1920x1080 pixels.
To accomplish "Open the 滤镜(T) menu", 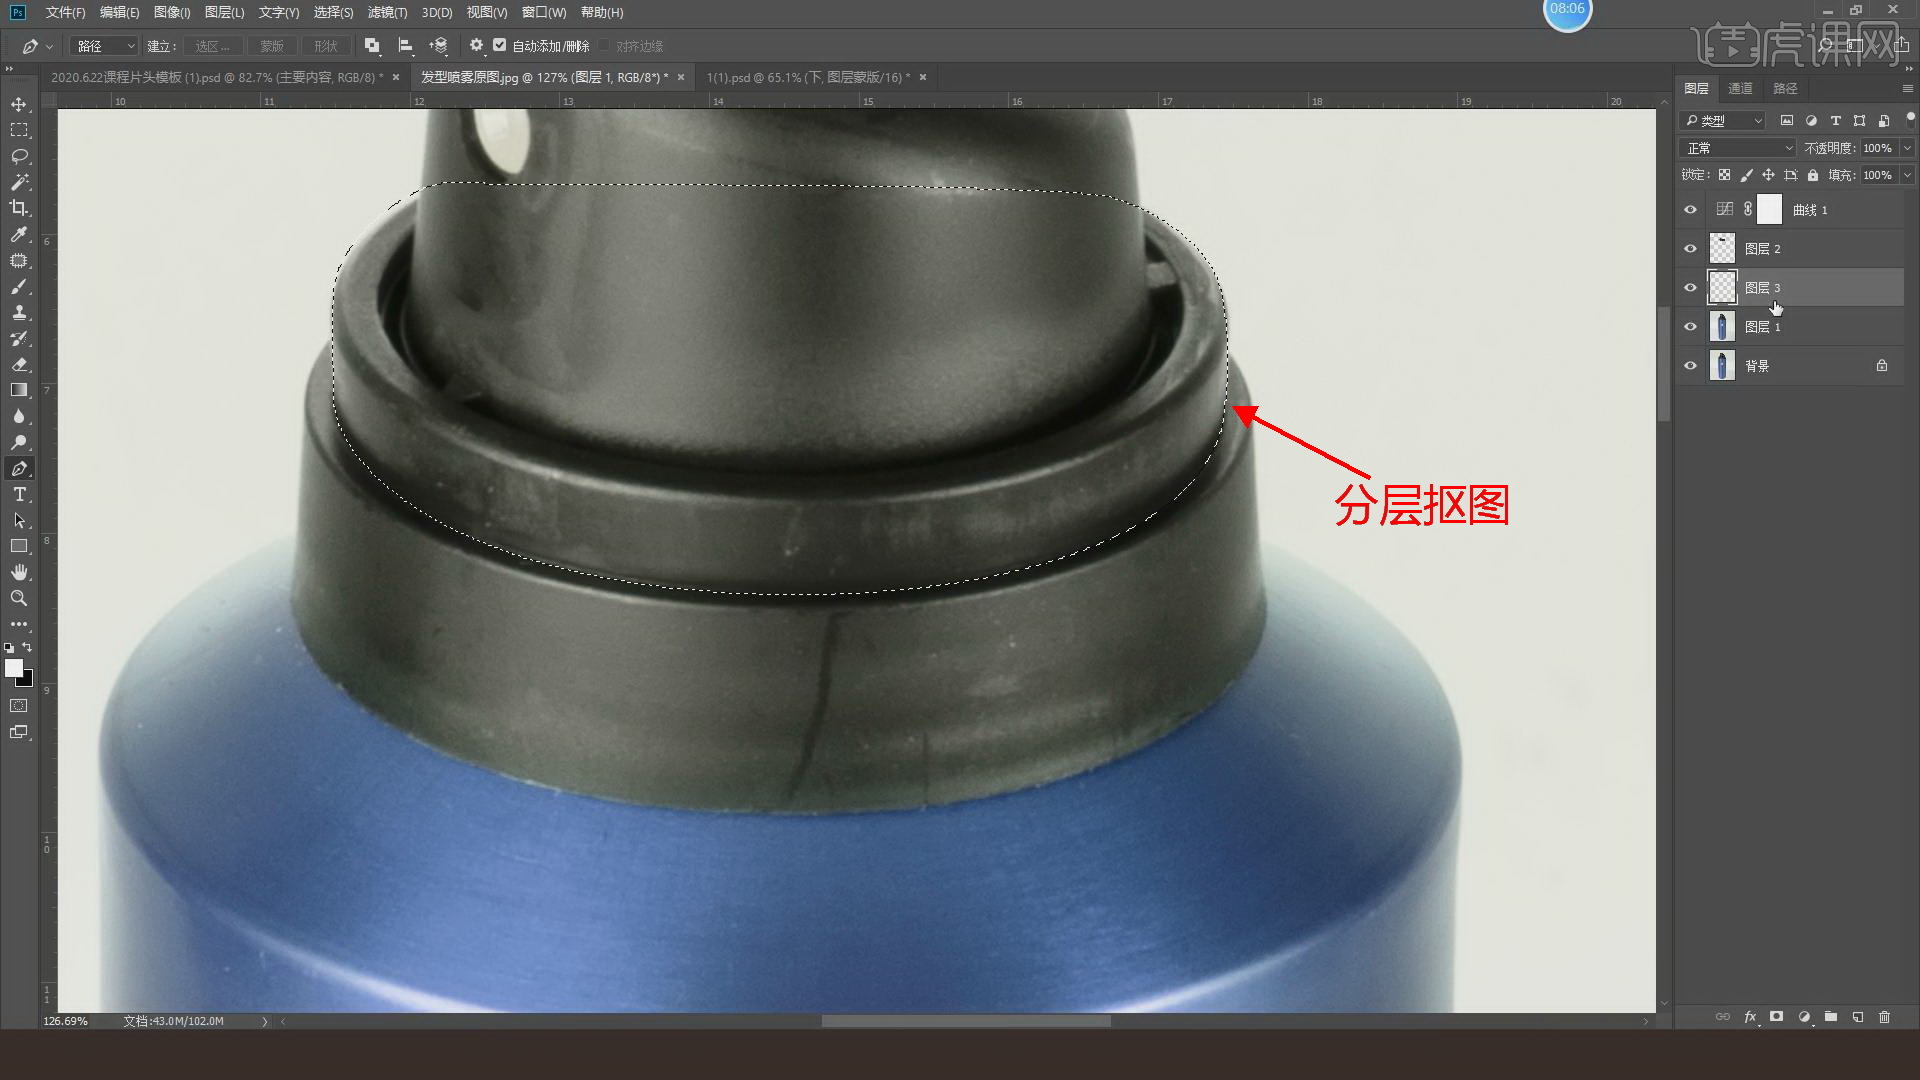I will tap(387, 12).
